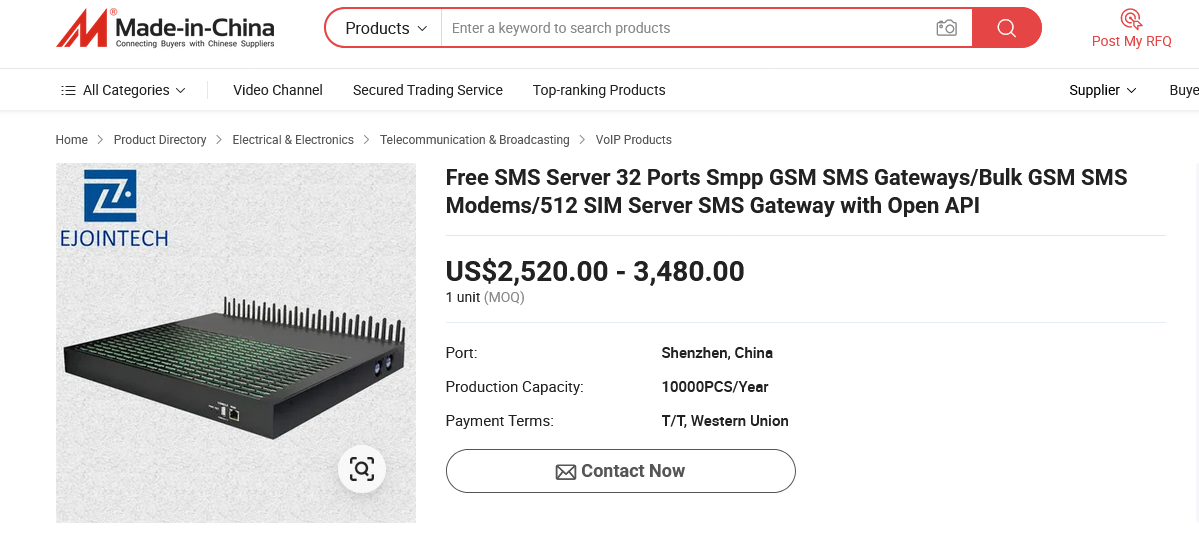Click the red search magnifier button
The width and height of the screenshot is (1199, 558).
(x=1006, y=28)
